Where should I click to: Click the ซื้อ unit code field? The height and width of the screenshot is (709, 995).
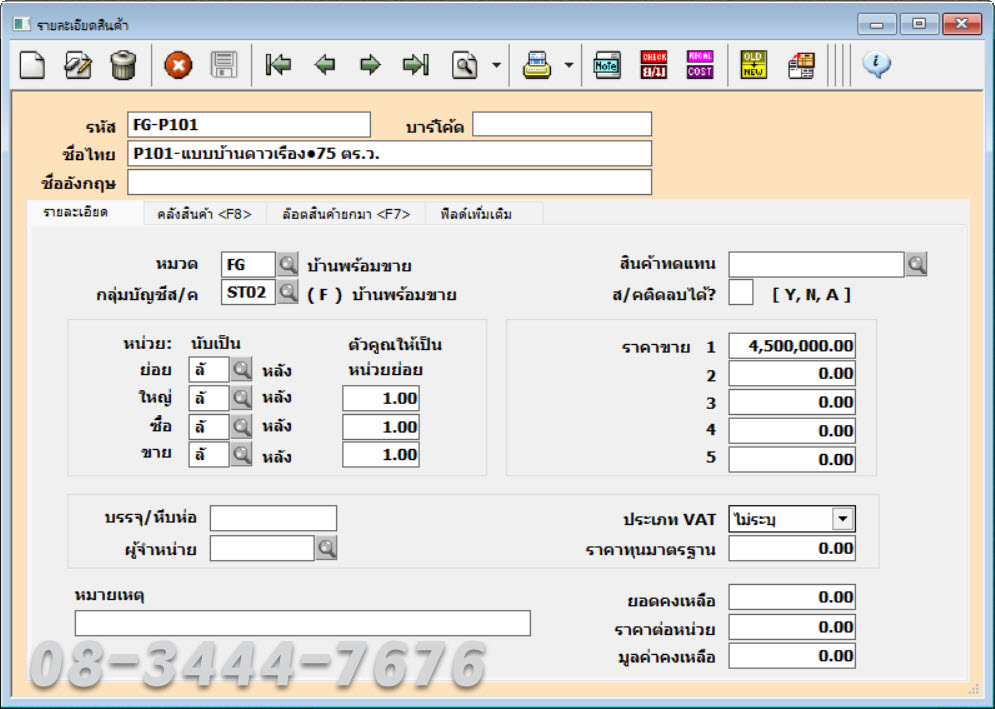click(x=209, y=427)
